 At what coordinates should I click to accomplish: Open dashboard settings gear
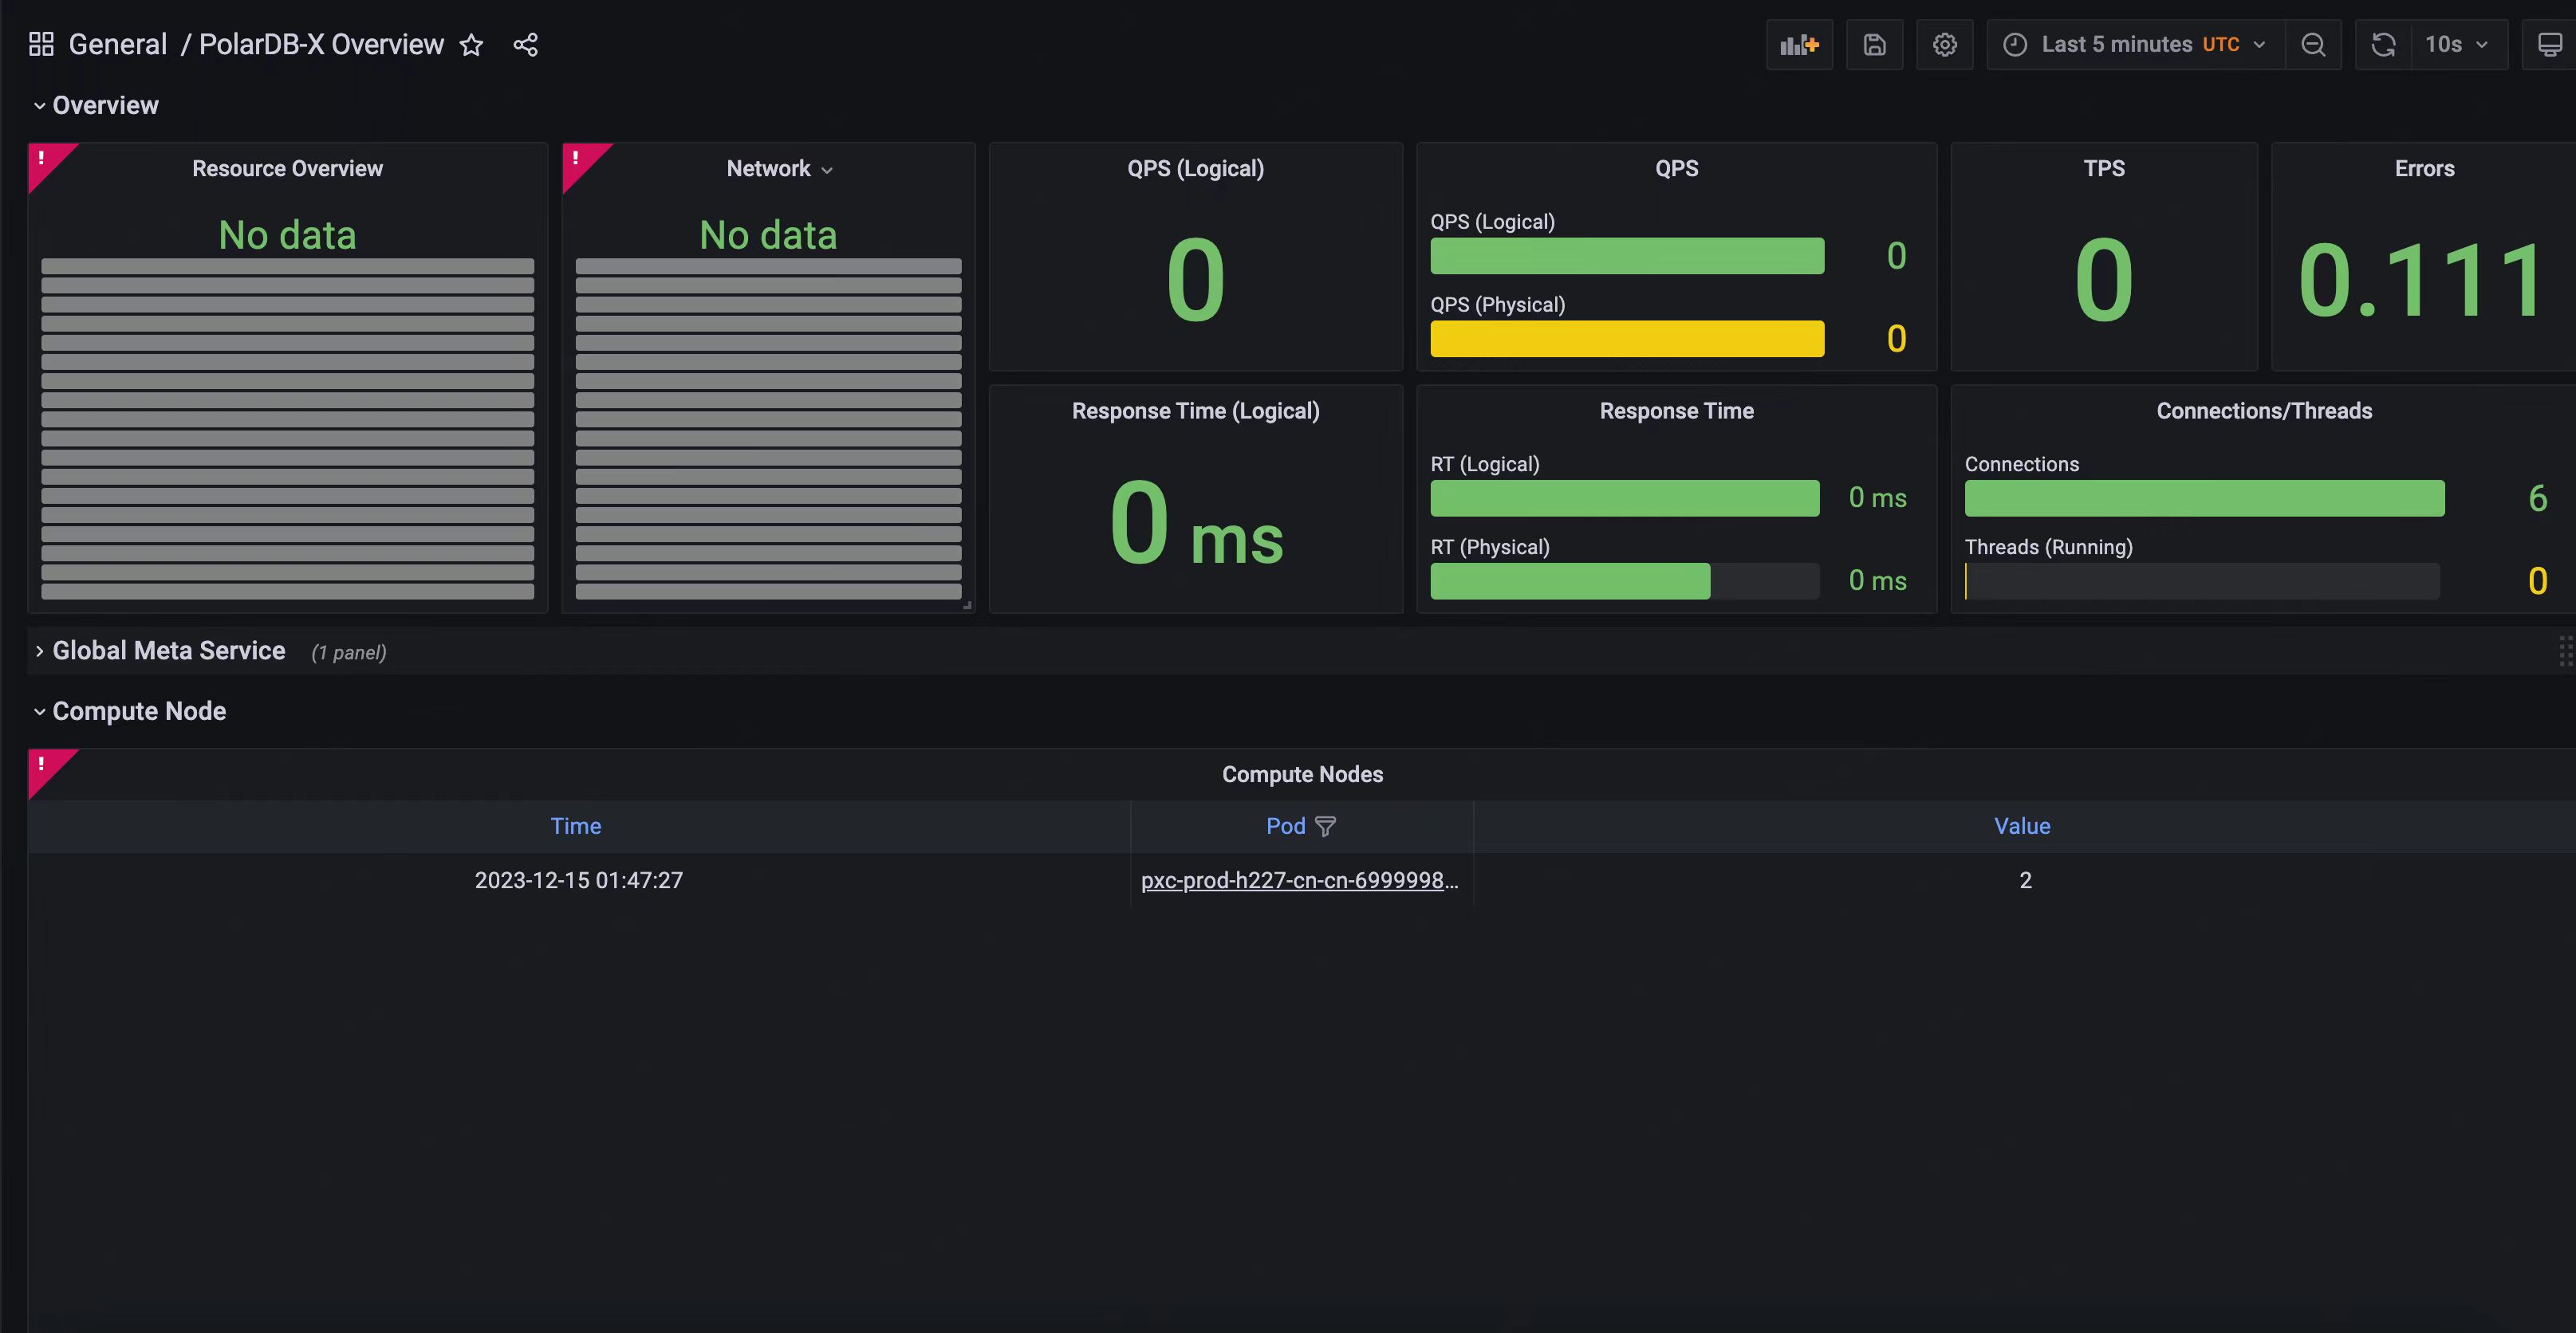(1944, 45)
